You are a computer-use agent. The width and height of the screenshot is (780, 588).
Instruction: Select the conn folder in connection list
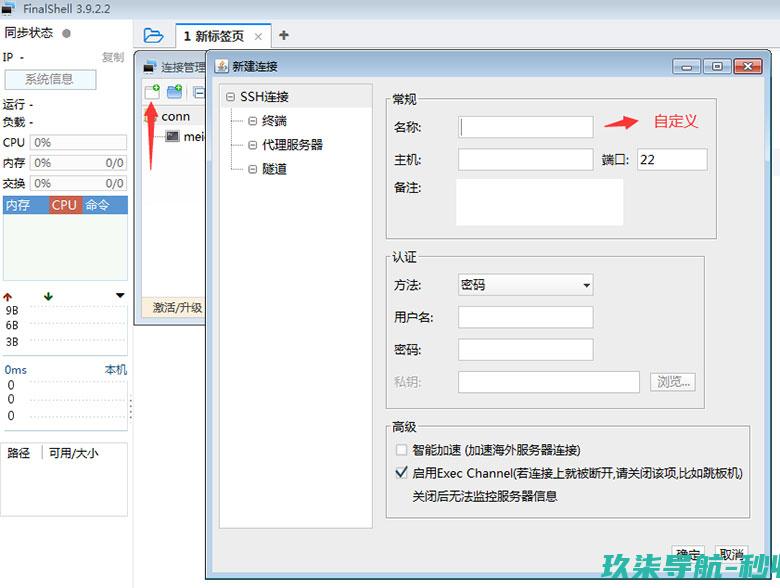(175, 116)
